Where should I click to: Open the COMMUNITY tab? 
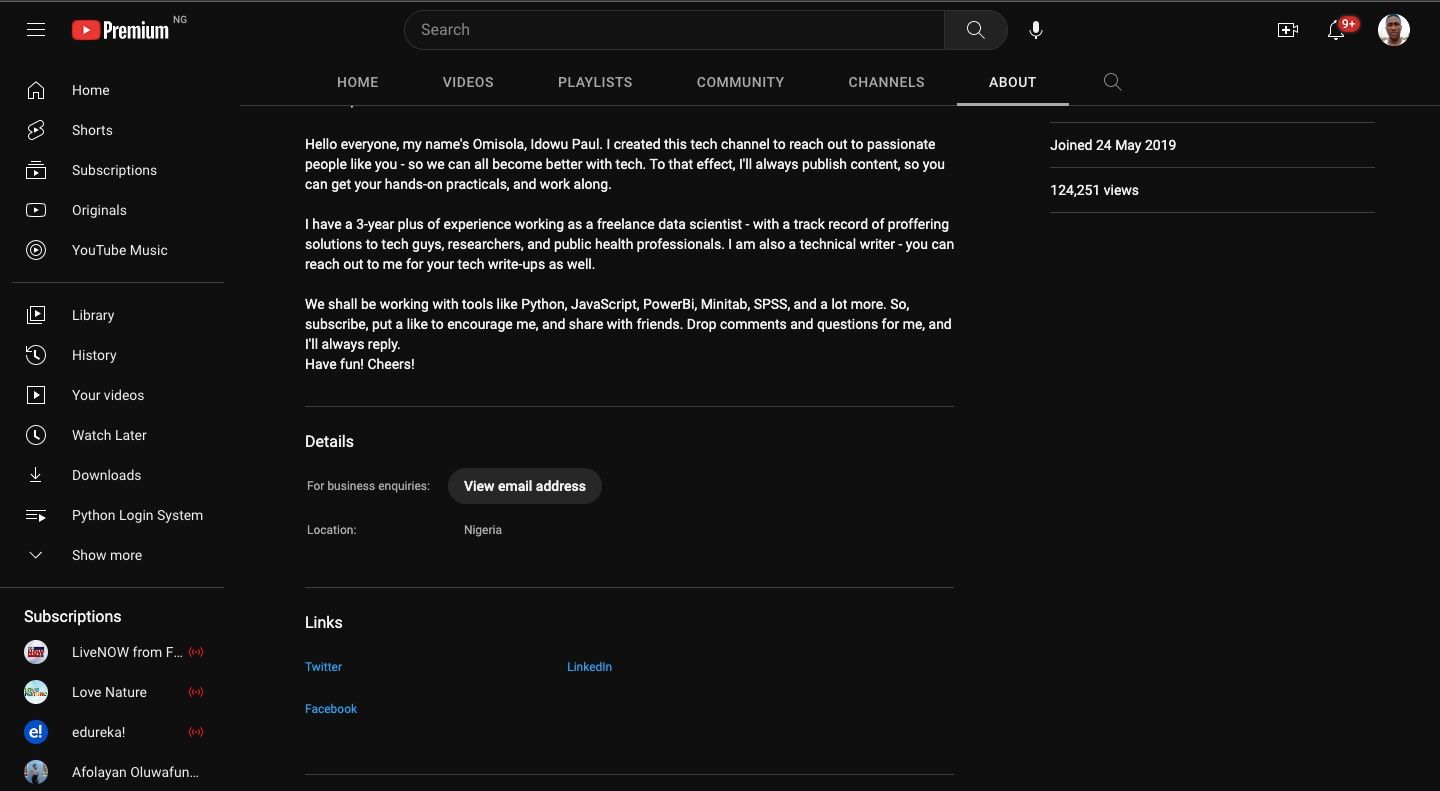[740, 82]
